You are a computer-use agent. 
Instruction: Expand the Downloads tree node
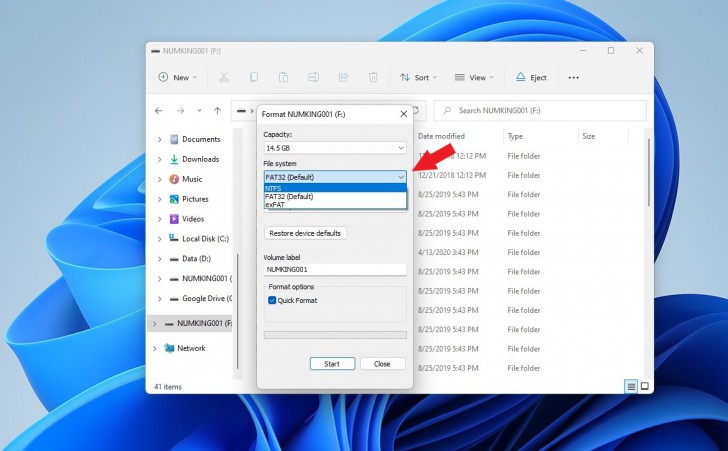159,159
